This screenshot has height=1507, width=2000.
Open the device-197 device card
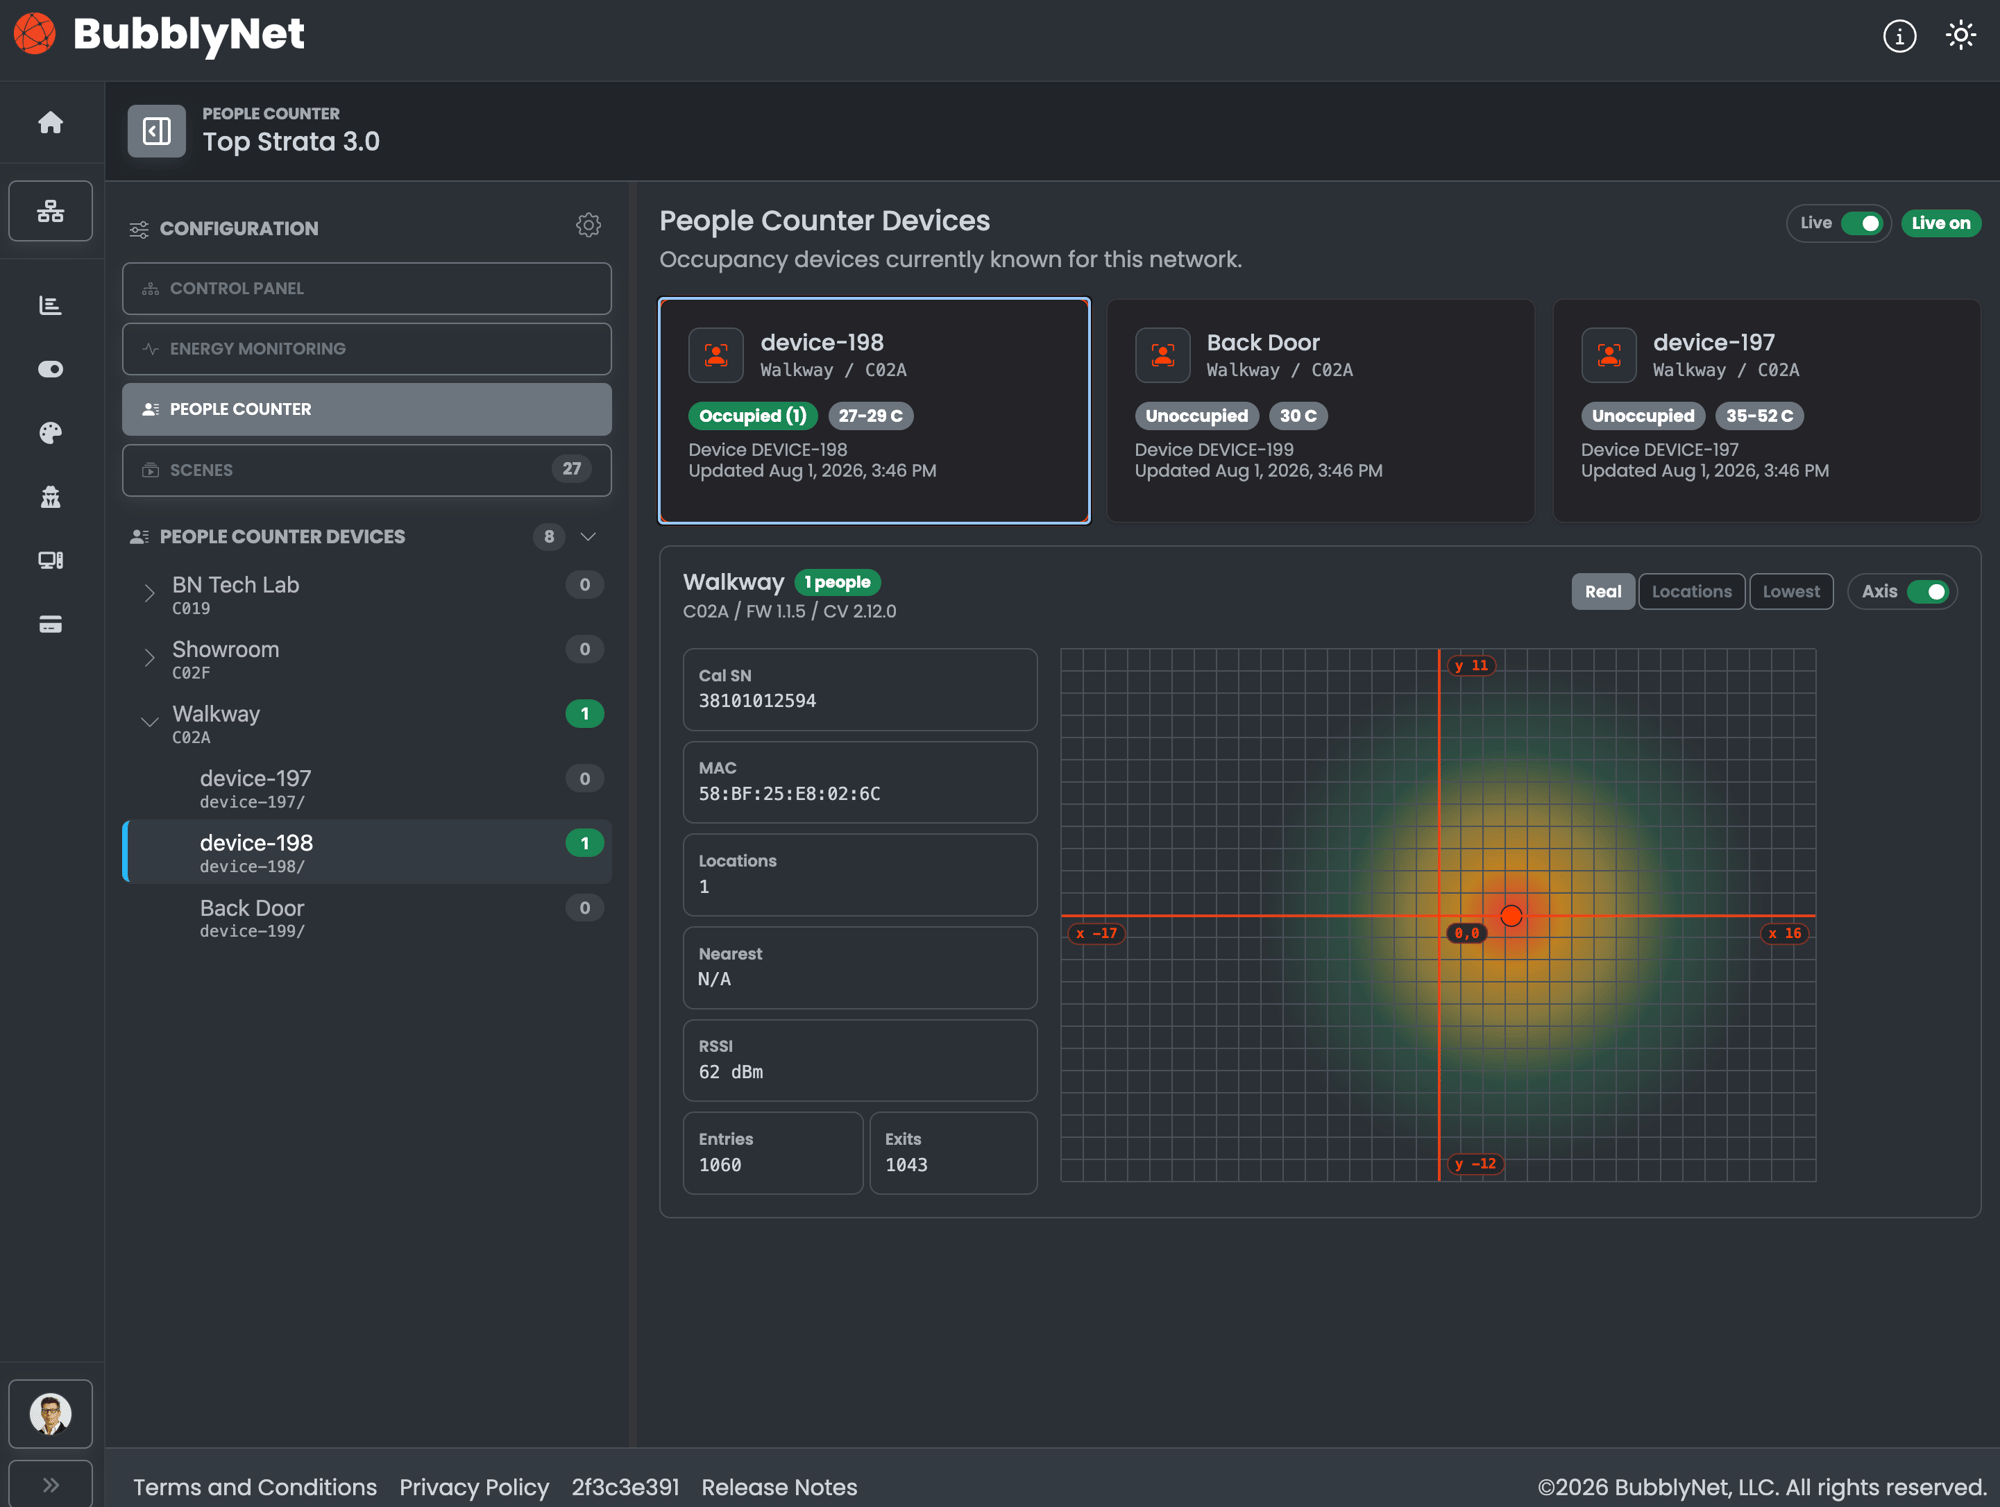pyautogui.click(x=1766, y=410)
